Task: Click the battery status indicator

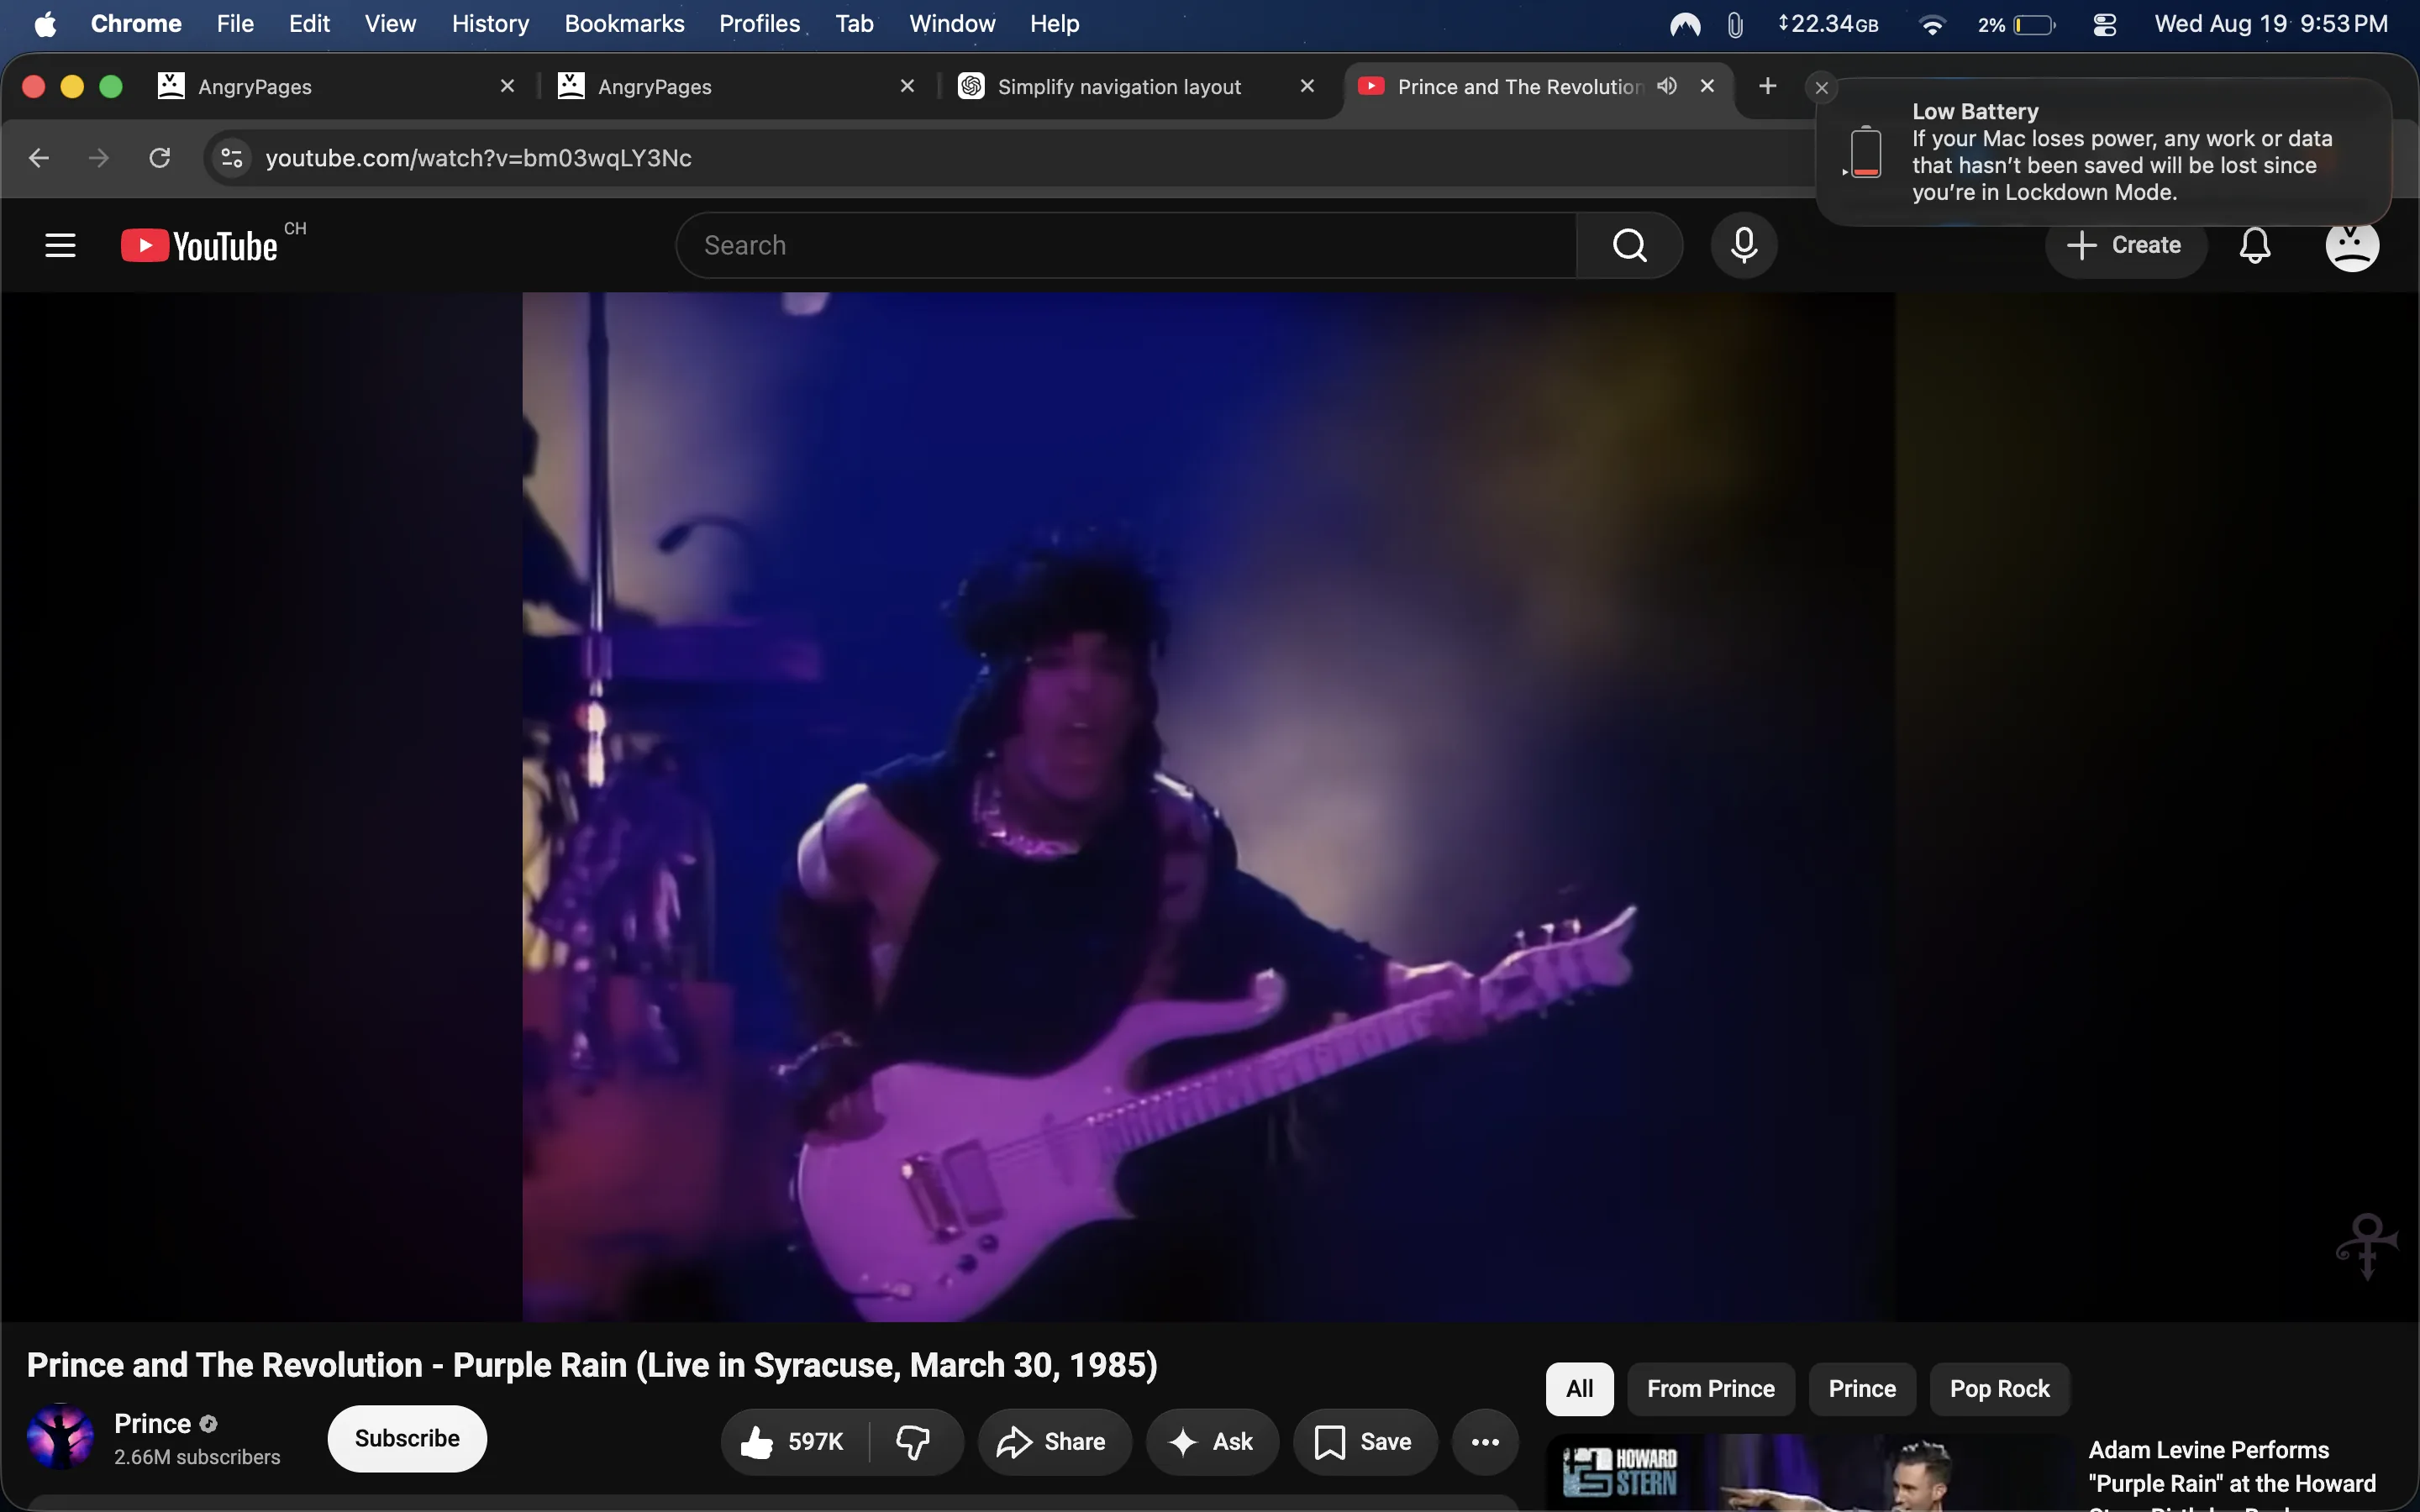Action: (x=2017, y=24)
